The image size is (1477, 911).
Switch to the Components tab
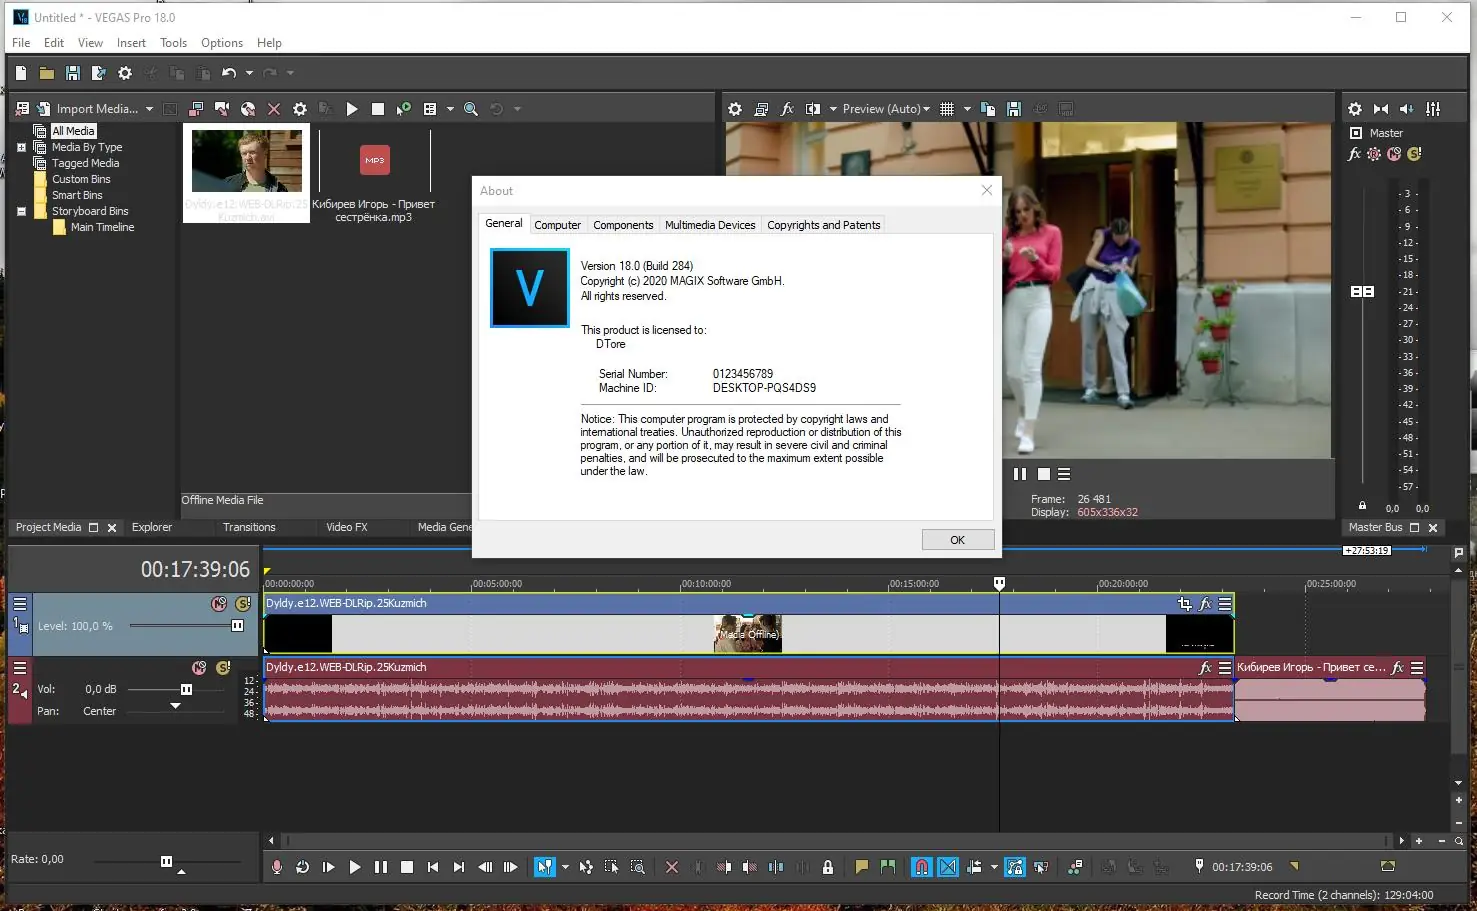point(622,225)
